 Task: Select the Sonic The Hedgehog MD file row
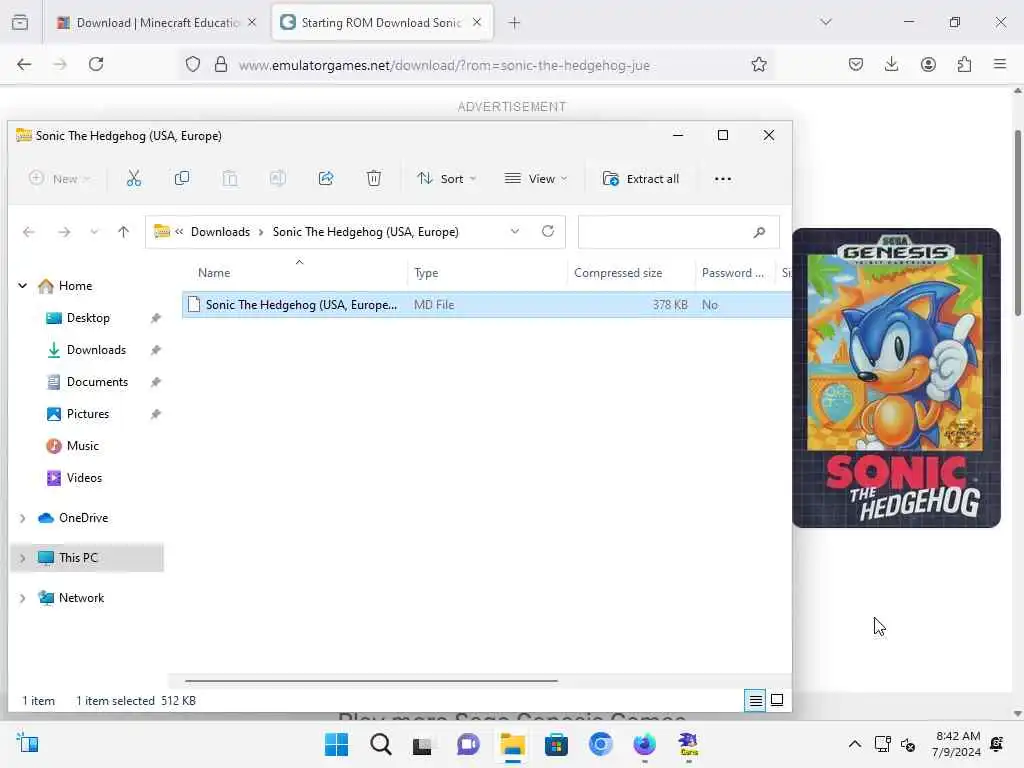point(487,305)
